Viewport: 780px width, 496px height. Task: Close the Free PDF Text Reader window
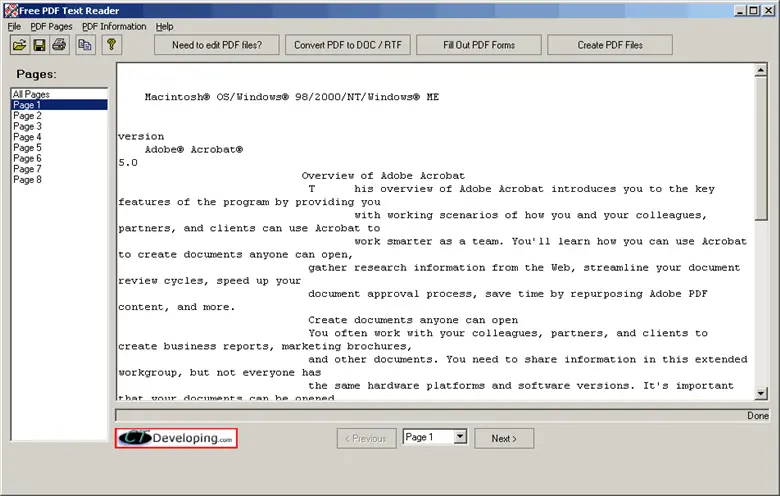(768, 10)
